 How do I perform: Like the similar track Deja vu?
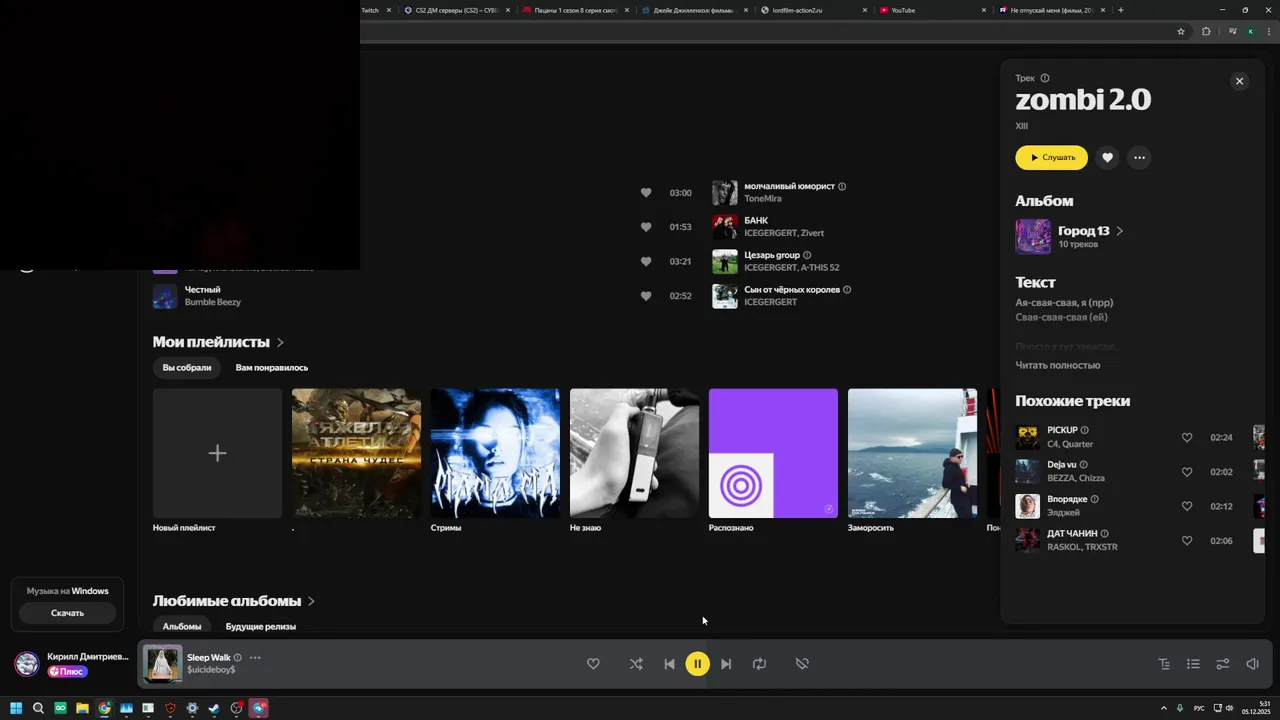[x=1187, y=472]
